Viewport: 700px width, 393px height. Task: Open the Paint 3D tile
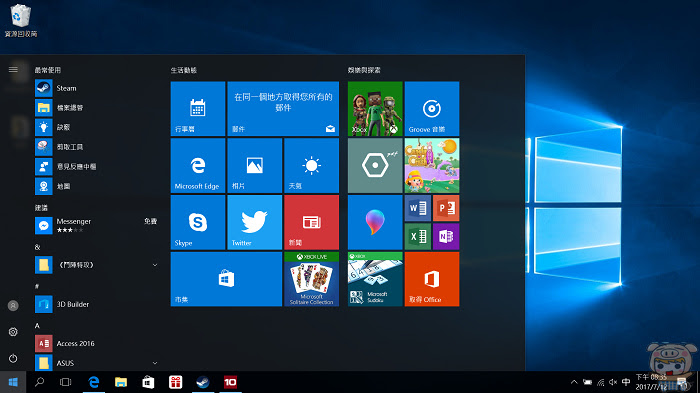375,222
